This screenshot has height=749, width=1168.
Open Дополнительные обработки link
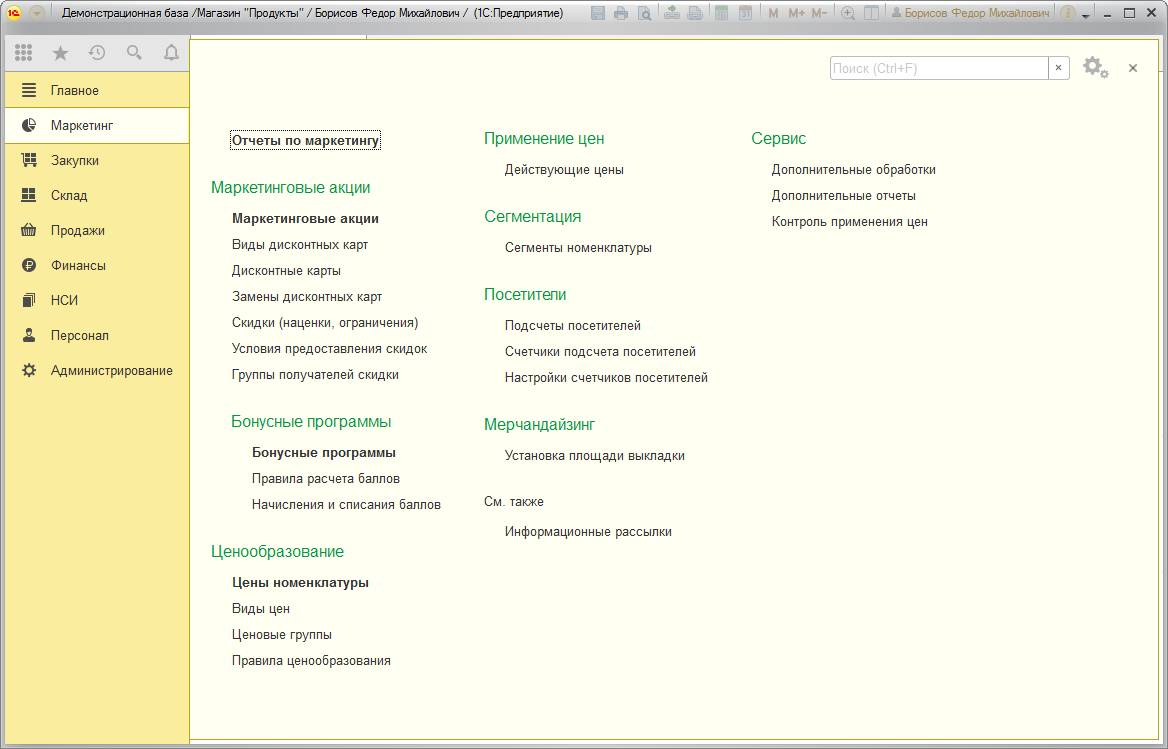tap(854, 170)
